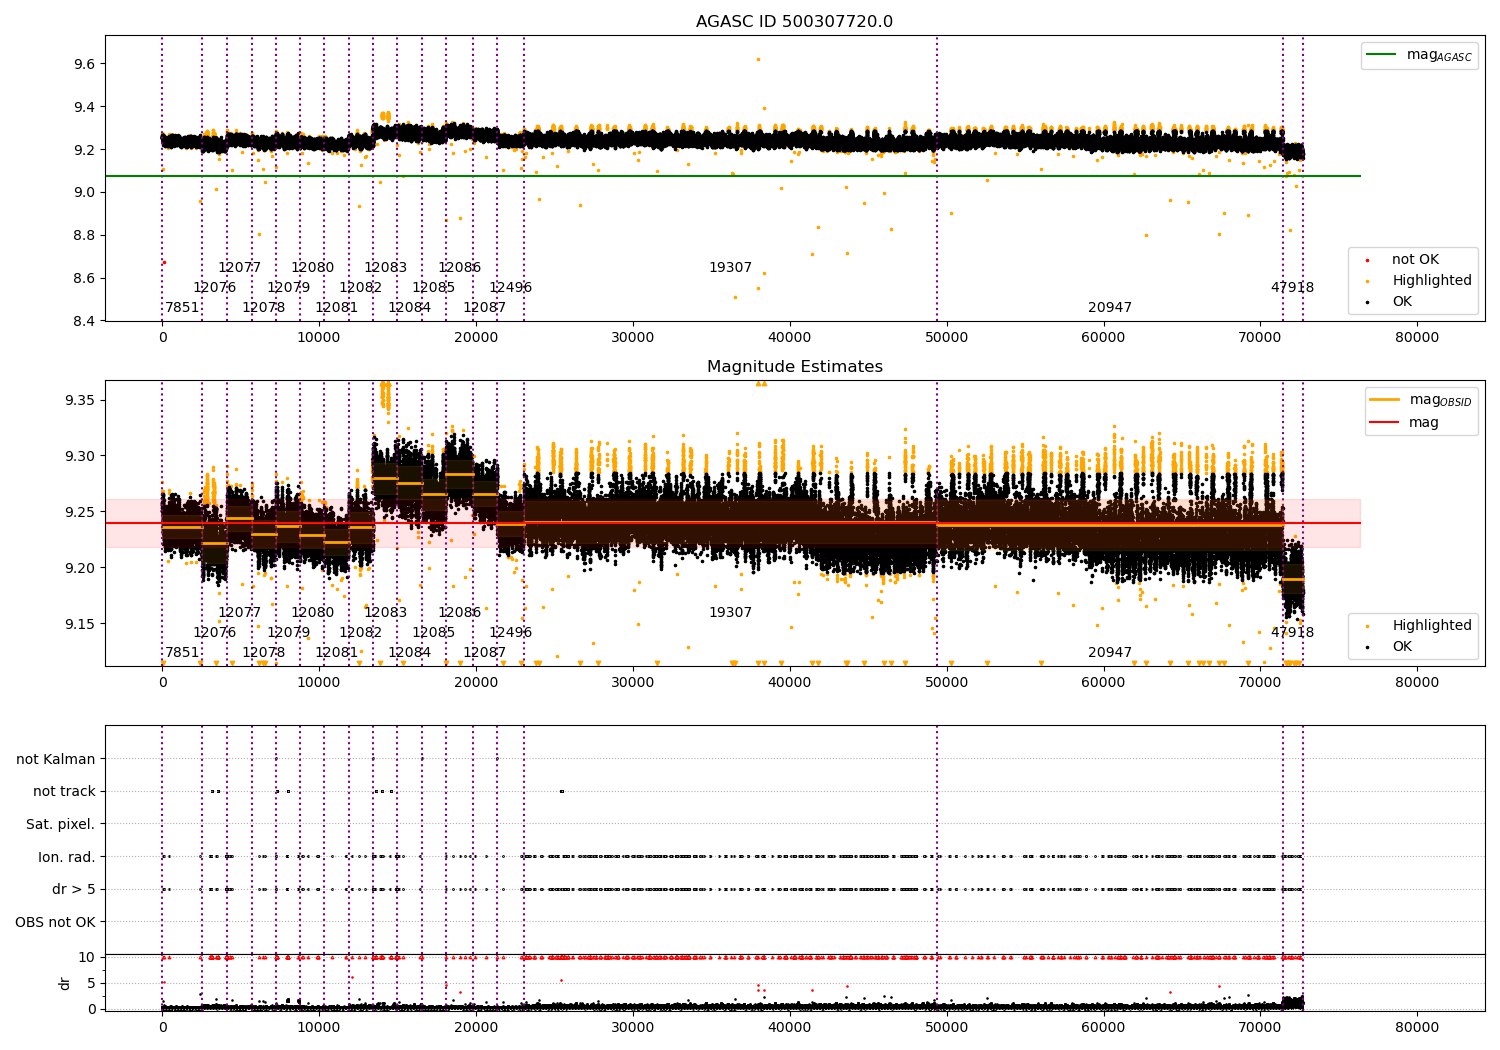Click the 9.15 y-axis tick label
1500x1050 pixels.
click(80, 625)
